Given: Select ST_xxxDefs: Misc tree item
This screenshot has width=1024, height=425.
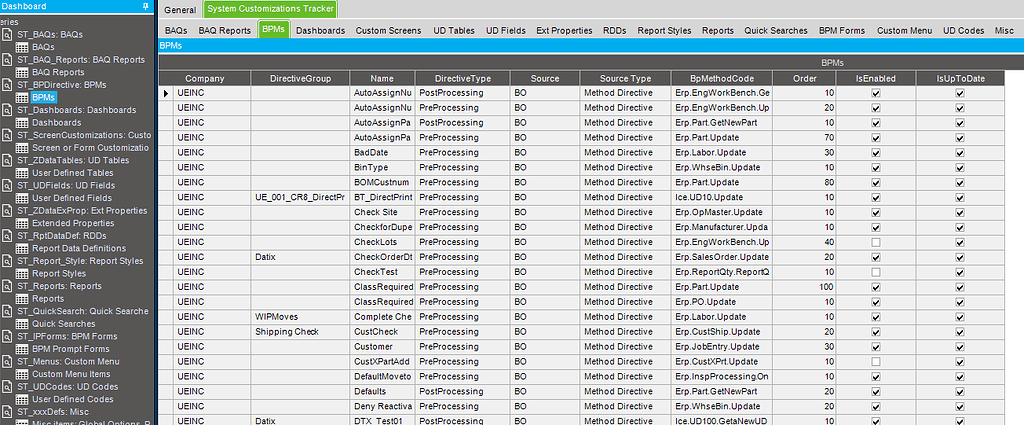Looking at the screenshot, I should click(54, 412).
